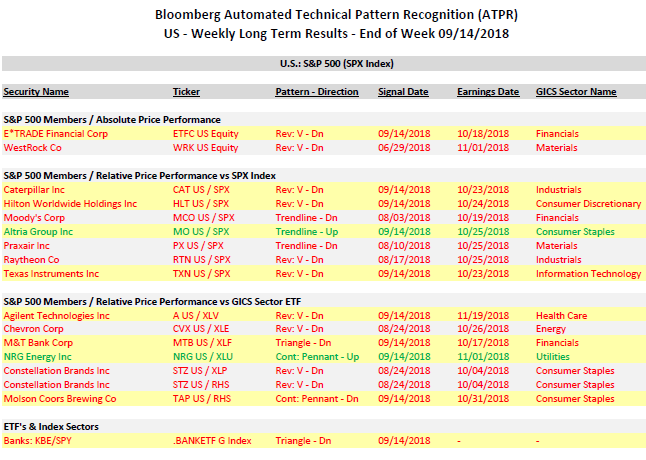This screenshot has height=460, width=646.
Task: Click the Signal Date column header
Action: 403,92
